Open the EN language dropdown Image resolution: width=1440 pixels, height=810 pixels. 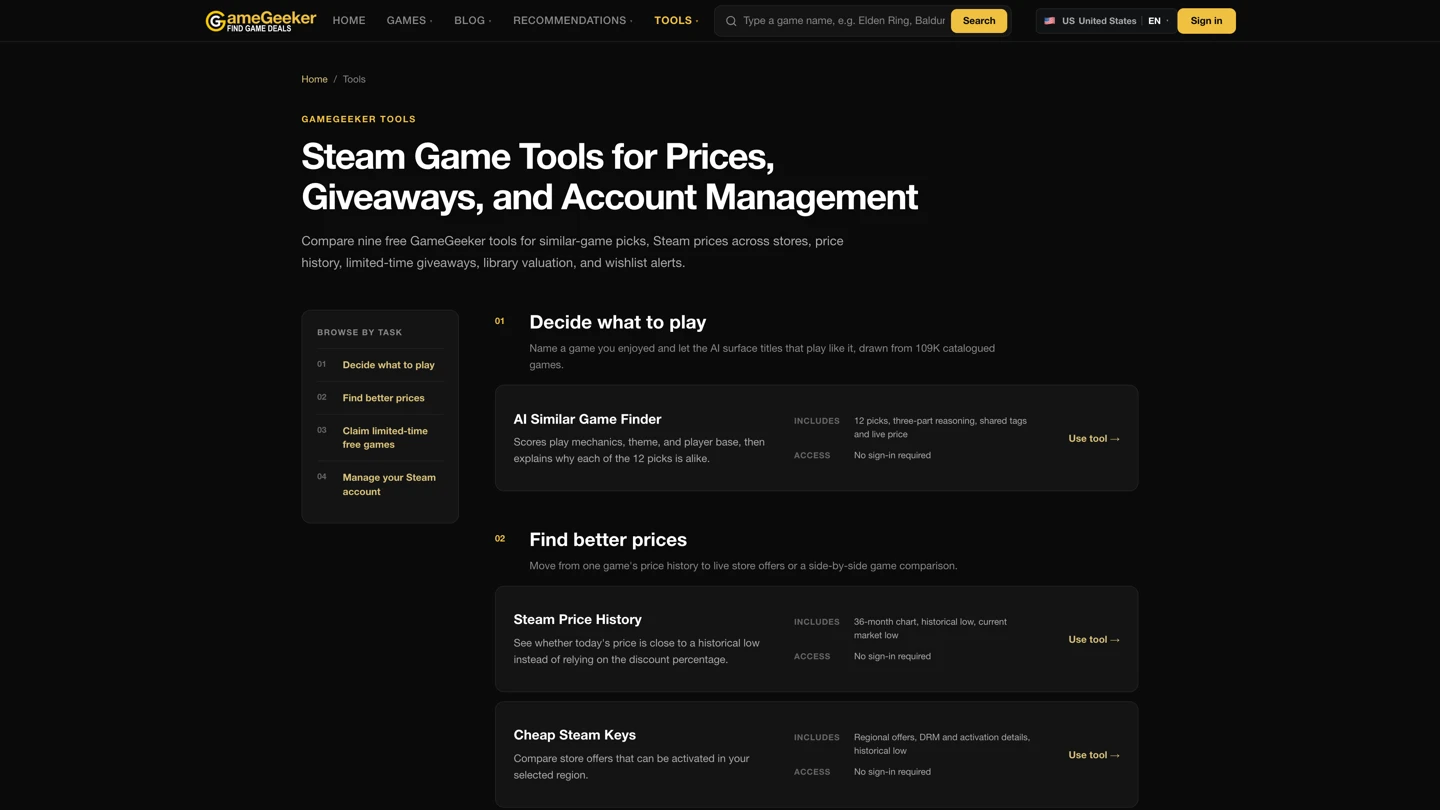coord(1158,21)
